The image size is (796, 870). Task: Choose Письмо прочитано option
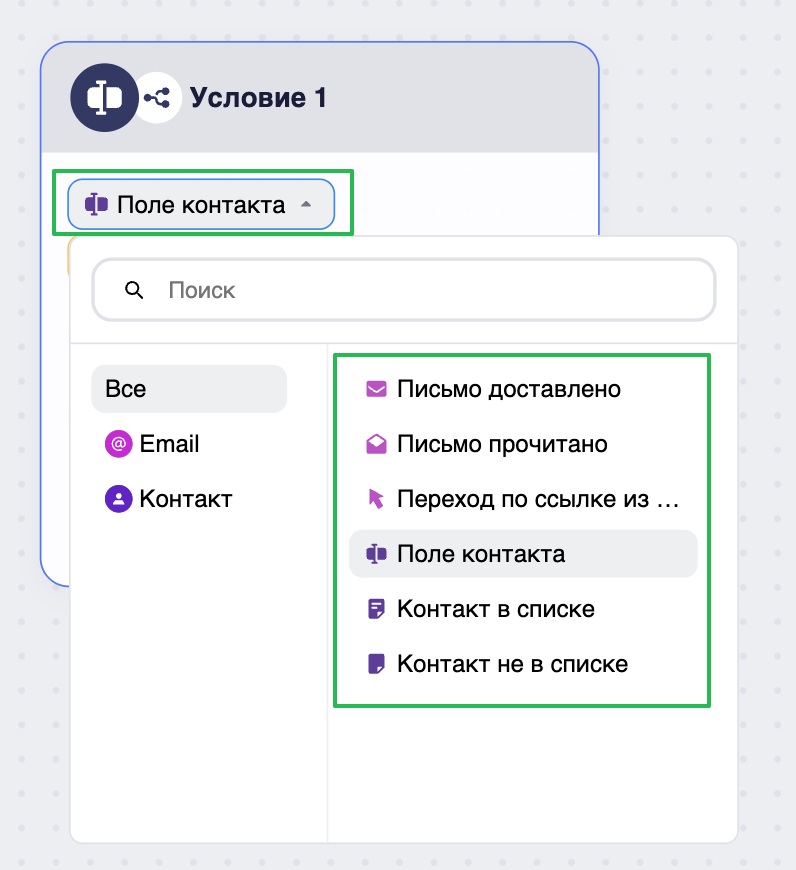523,444
